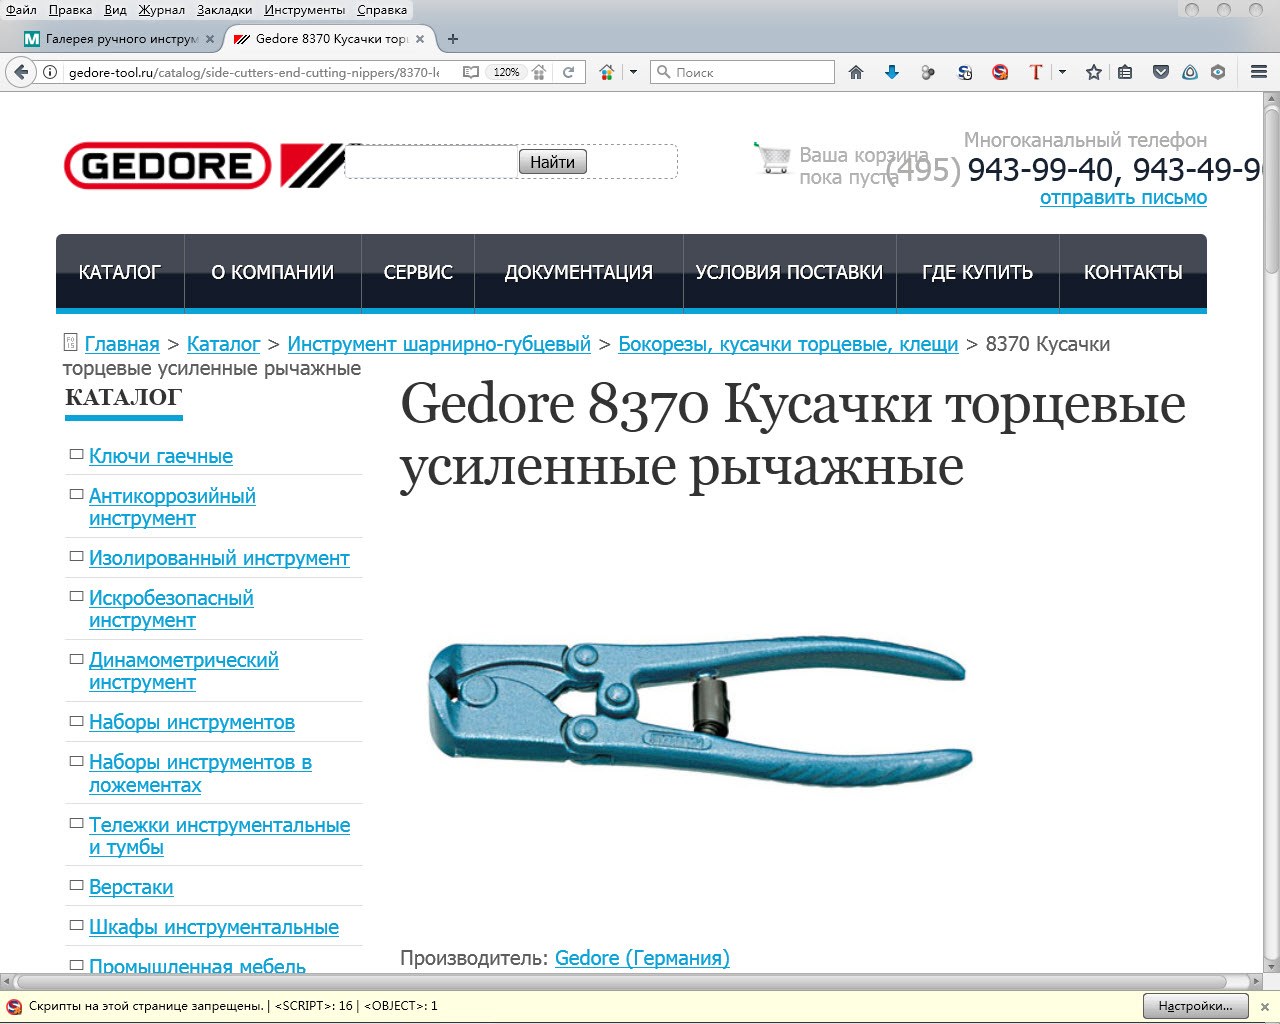The width and height of the screenshot is (1280, 1024).
Task: Click the red NoScript toolbar icon
Action: (1000, 72)
